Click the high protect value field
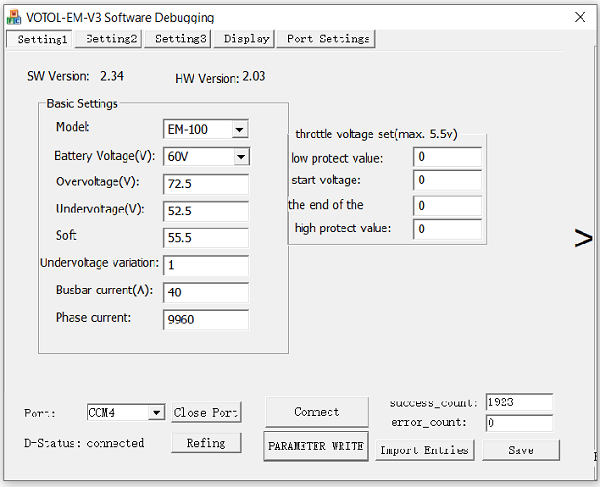 447,229
